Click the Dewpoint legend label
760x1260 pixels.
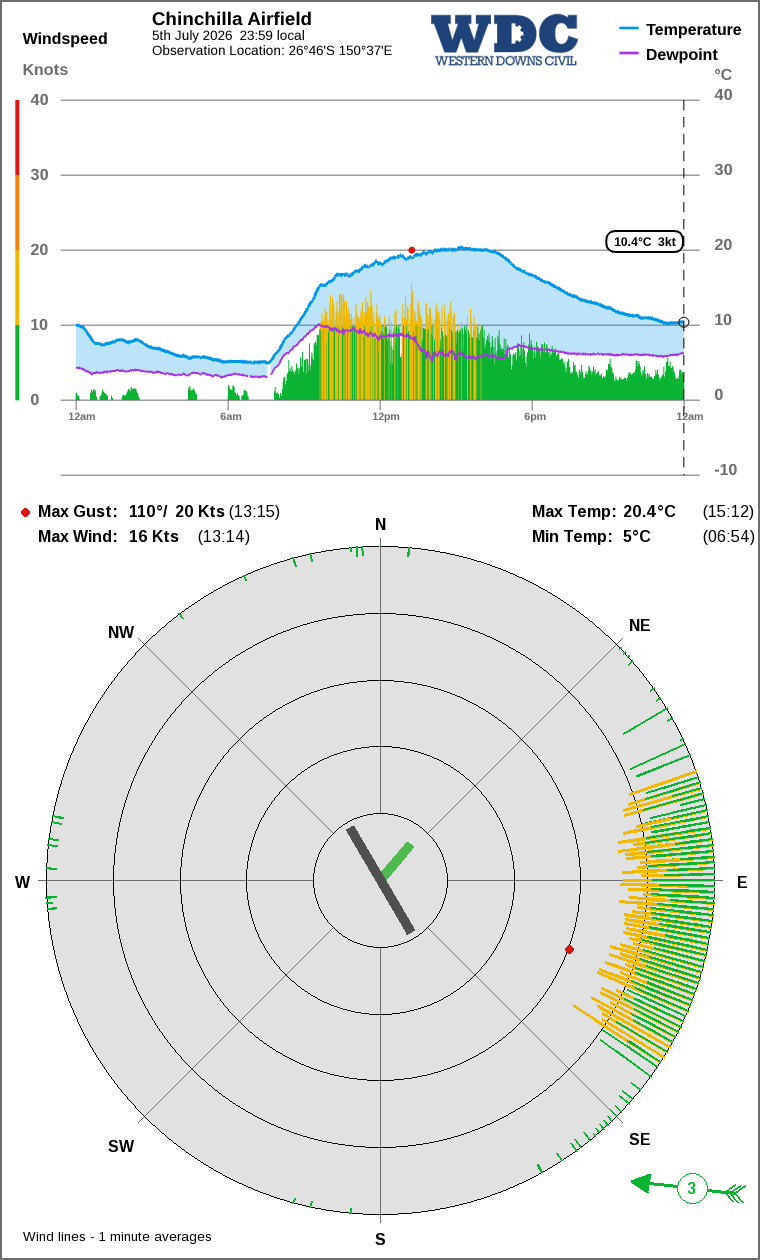682,54
